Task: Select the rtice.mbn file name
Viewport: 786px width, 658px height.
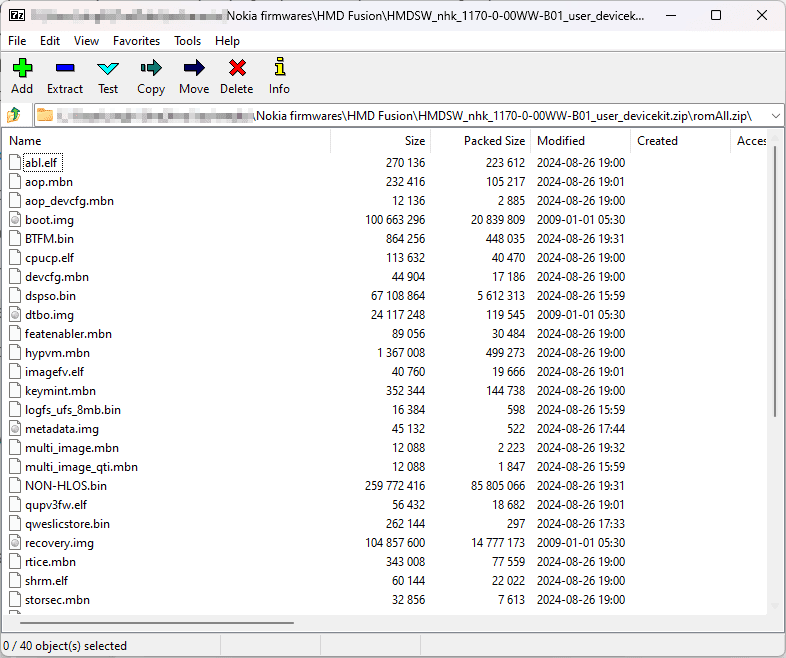Action: click(x=50, y=562)
